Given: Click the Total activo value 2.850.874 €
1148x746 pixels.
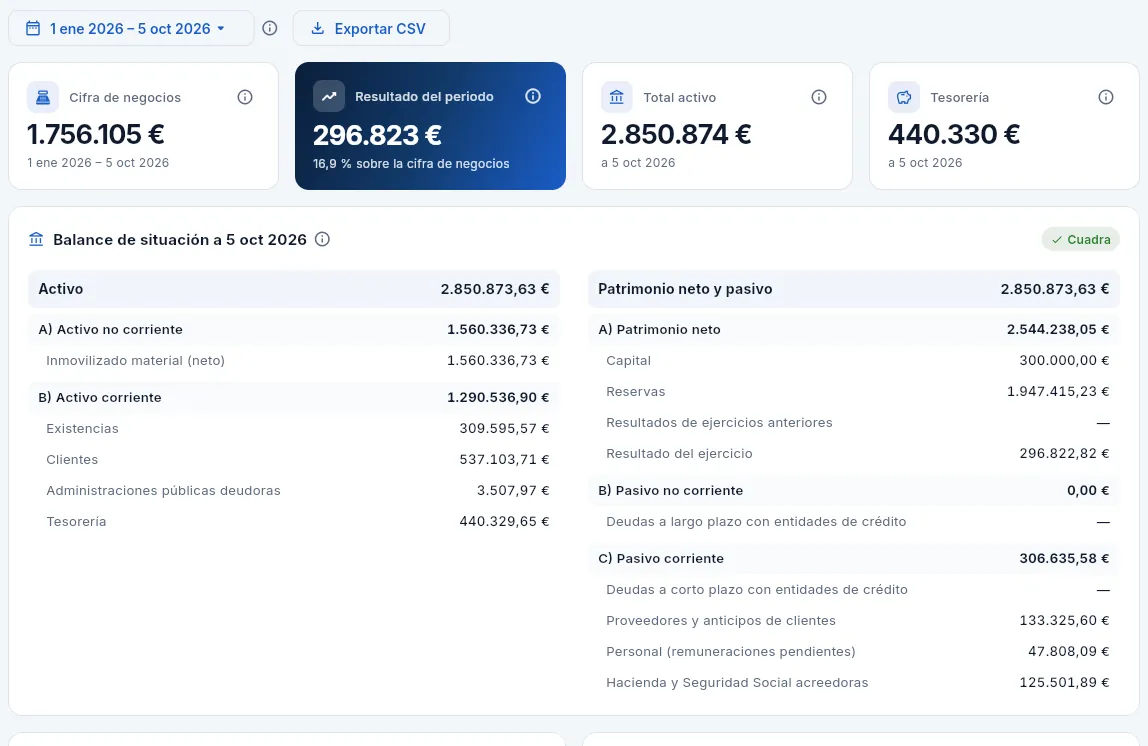Looking at the screenshot, I should (x=676, y=135).
